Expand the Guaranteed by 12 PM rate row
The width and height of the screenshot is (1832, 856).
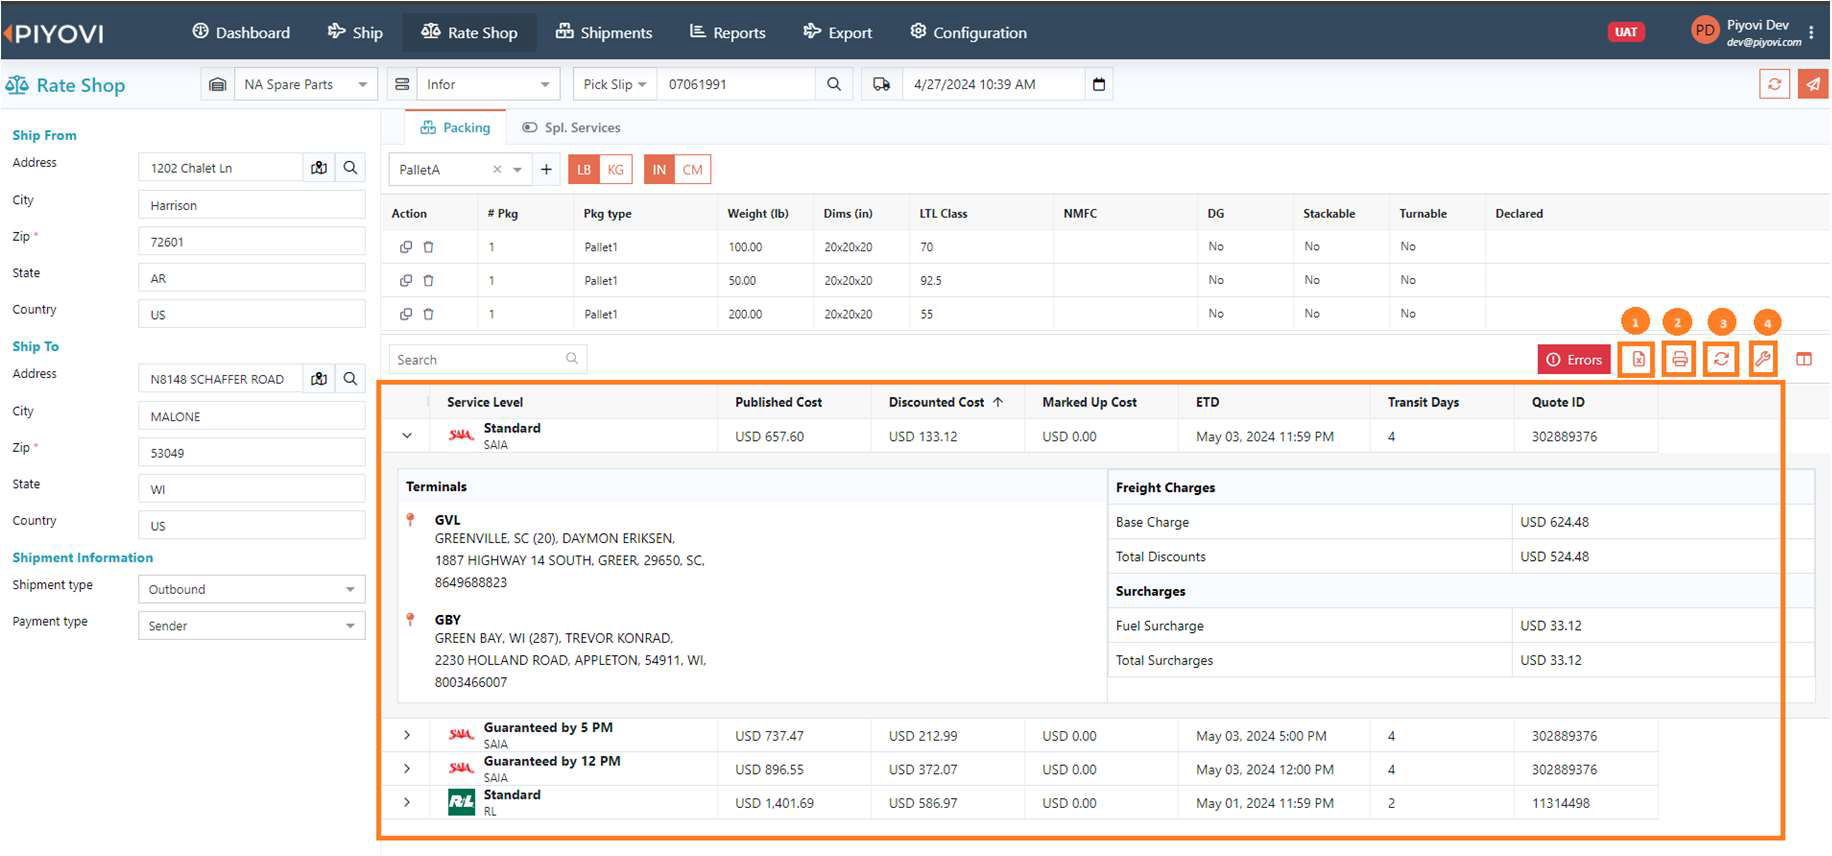407,769
